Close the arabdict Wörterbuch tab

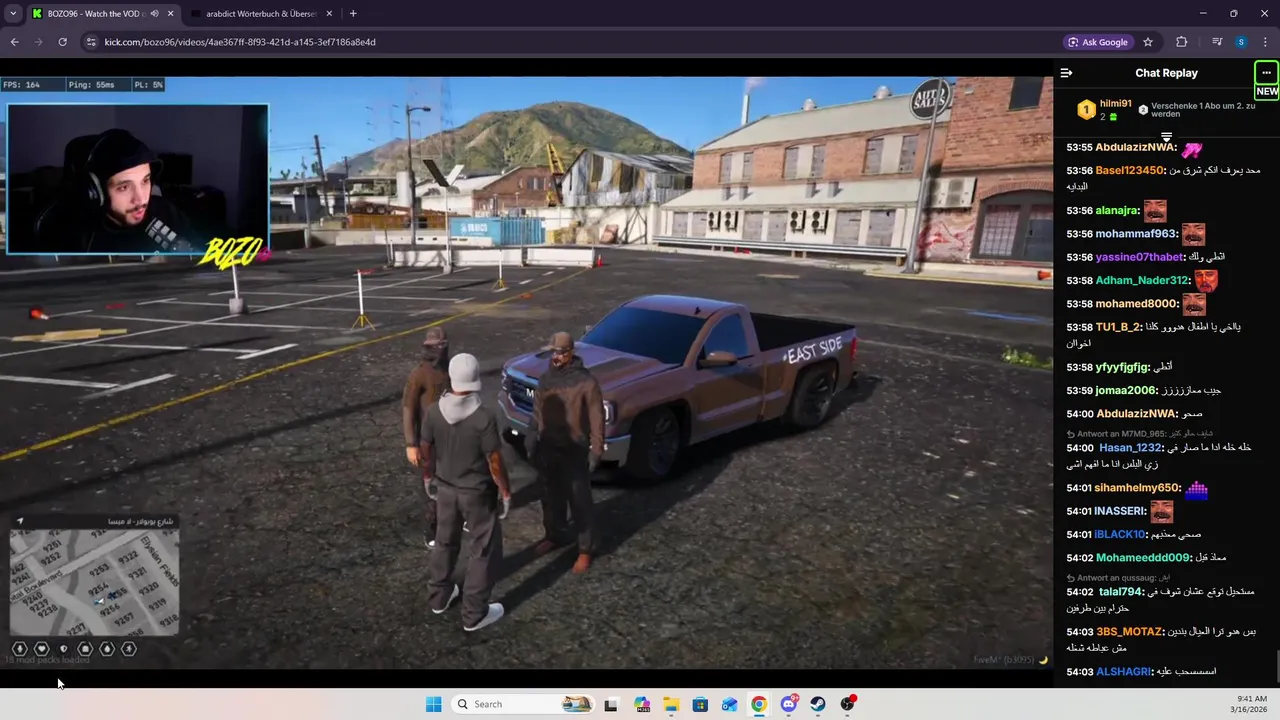[x=330, y=14]
